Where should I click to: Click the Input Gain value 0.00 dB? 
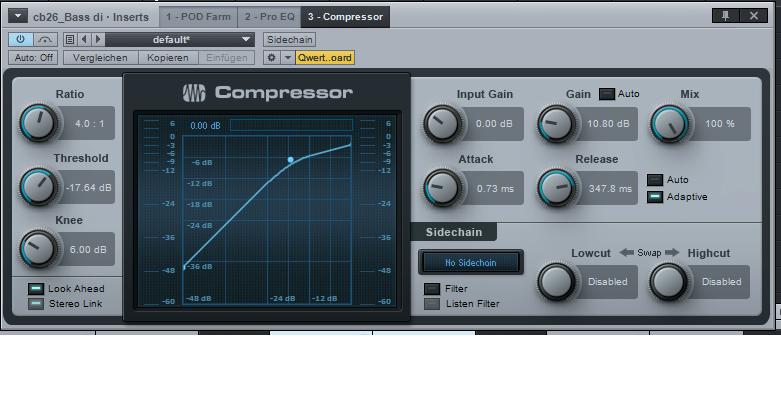coord(494,124)
